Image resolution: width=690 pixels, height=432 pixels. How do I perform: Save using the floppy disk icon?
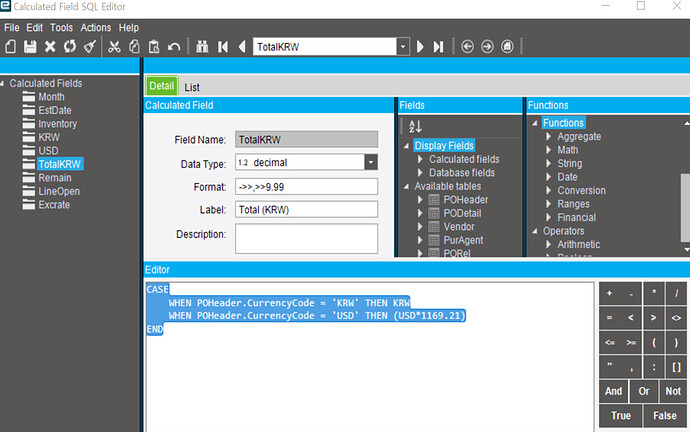click(30, 47)
